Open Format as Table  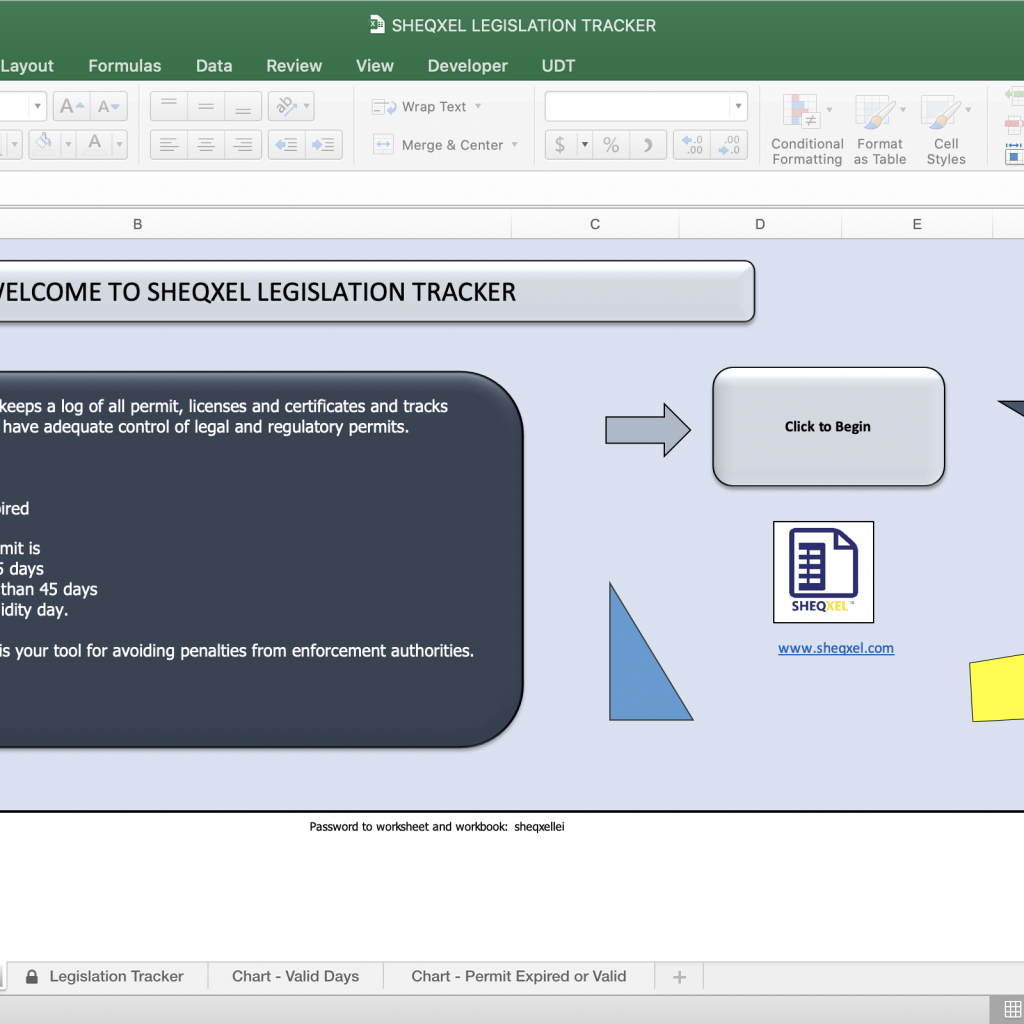(x=879, y=129)
